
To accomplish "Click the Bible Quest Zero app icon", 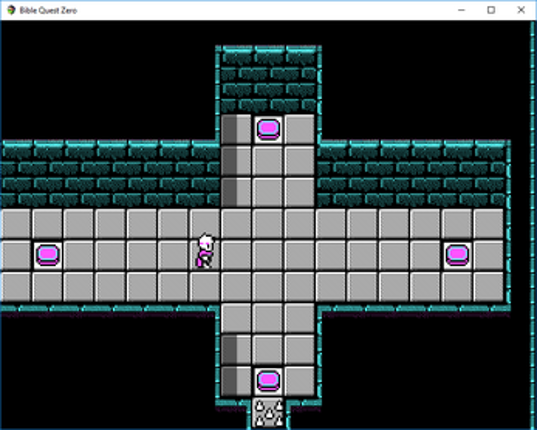I will pos(11,10).
